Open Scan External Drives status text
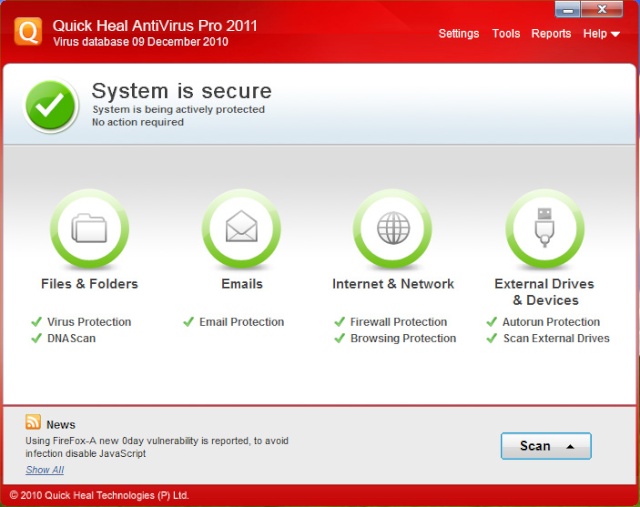This screenshot has height=507, width=640. point(556,338)
